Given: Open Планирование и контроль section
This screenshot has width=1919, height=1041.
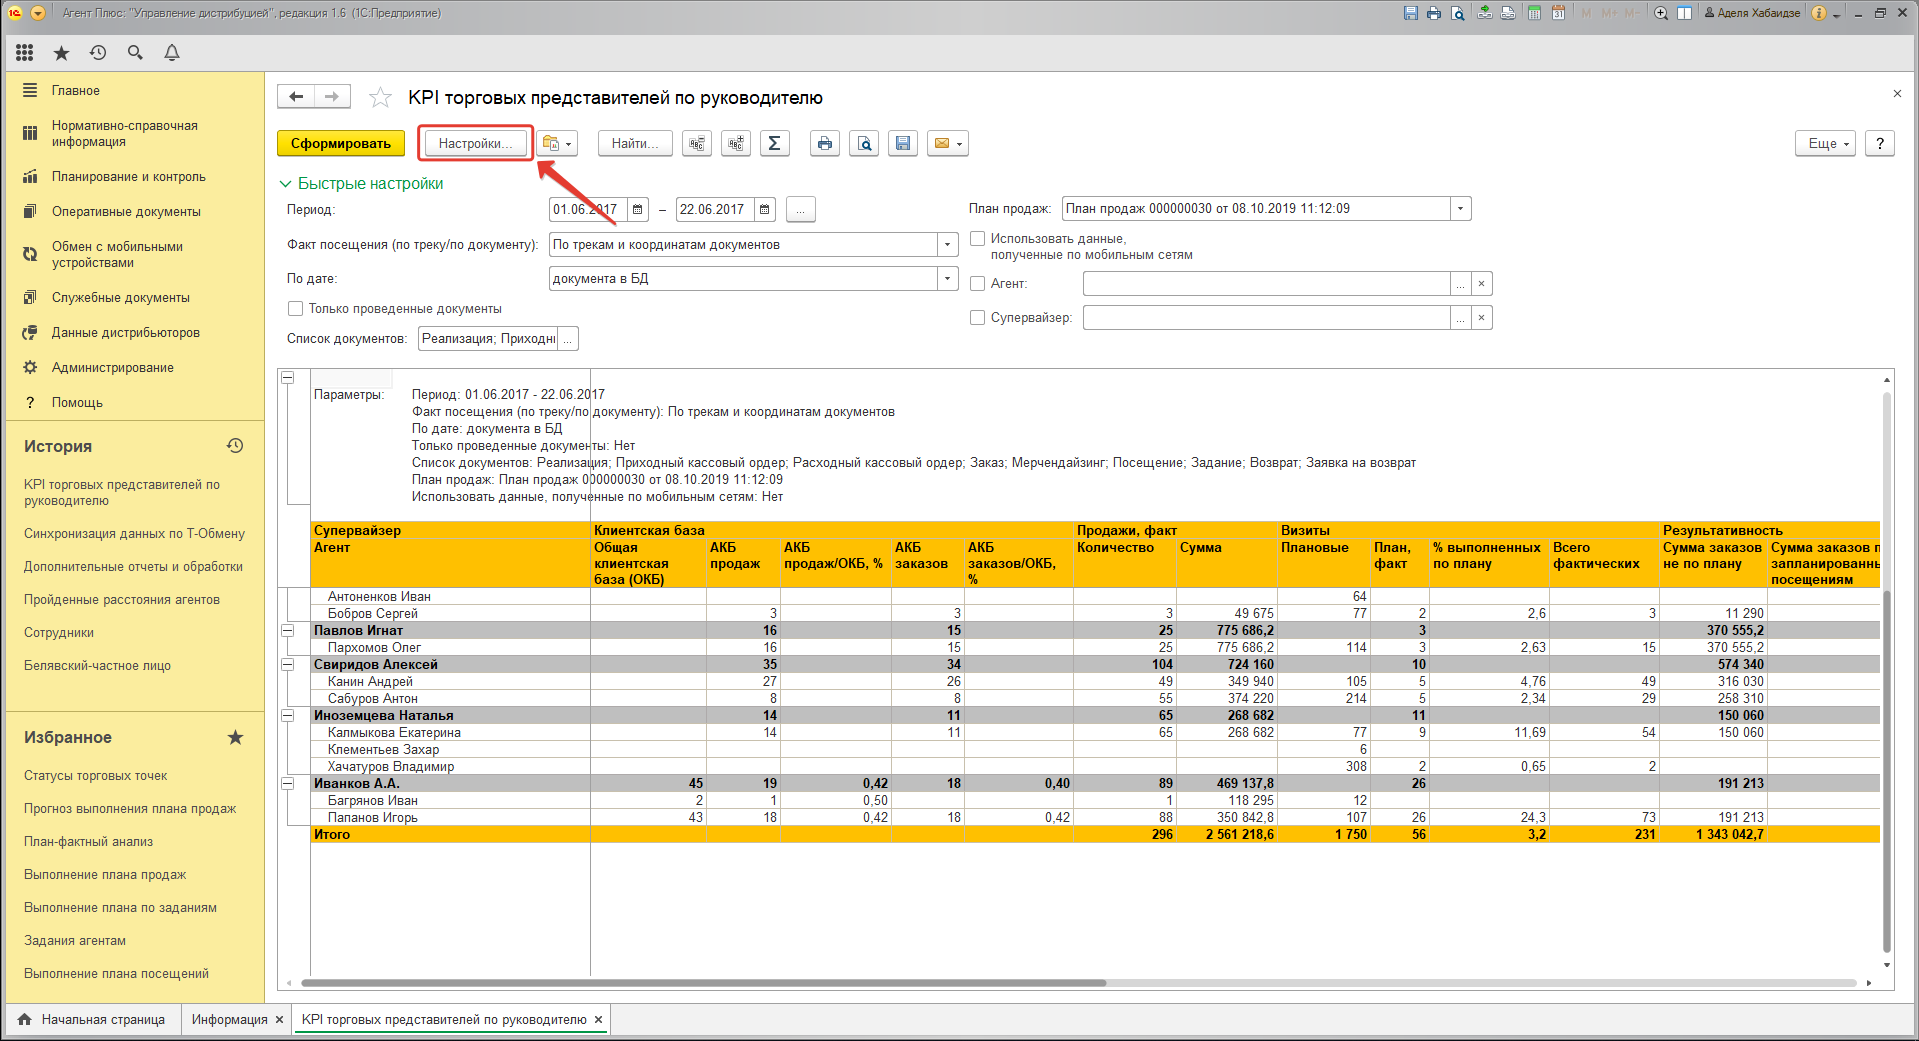Looking at the screenshot, I should [x=129, y=177].
